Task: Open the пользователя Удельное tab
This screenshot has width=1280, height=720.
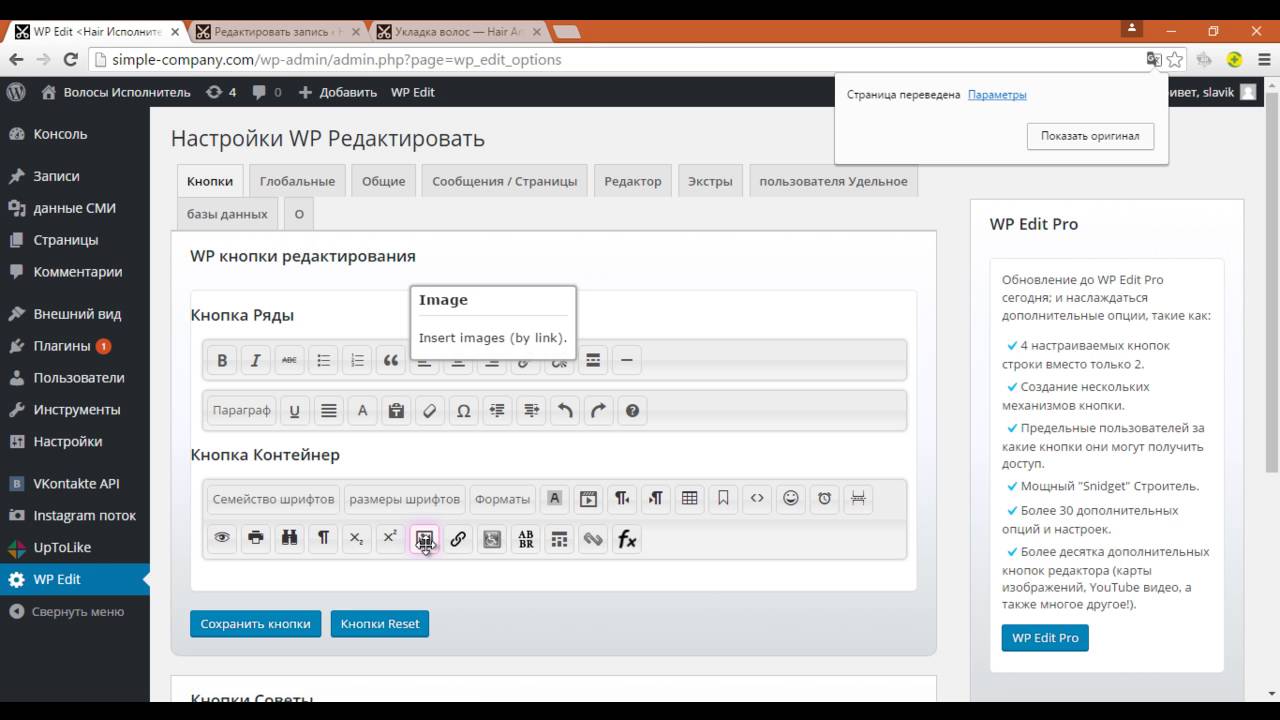Action: [x=833, y=181]
